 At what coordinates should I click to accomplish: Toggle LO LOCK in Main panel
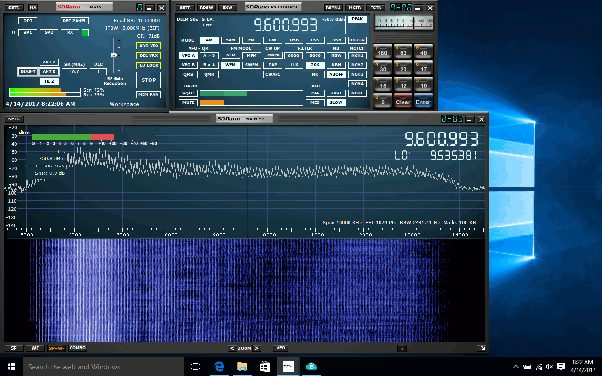pyautogui.click(x=148, y=66)
